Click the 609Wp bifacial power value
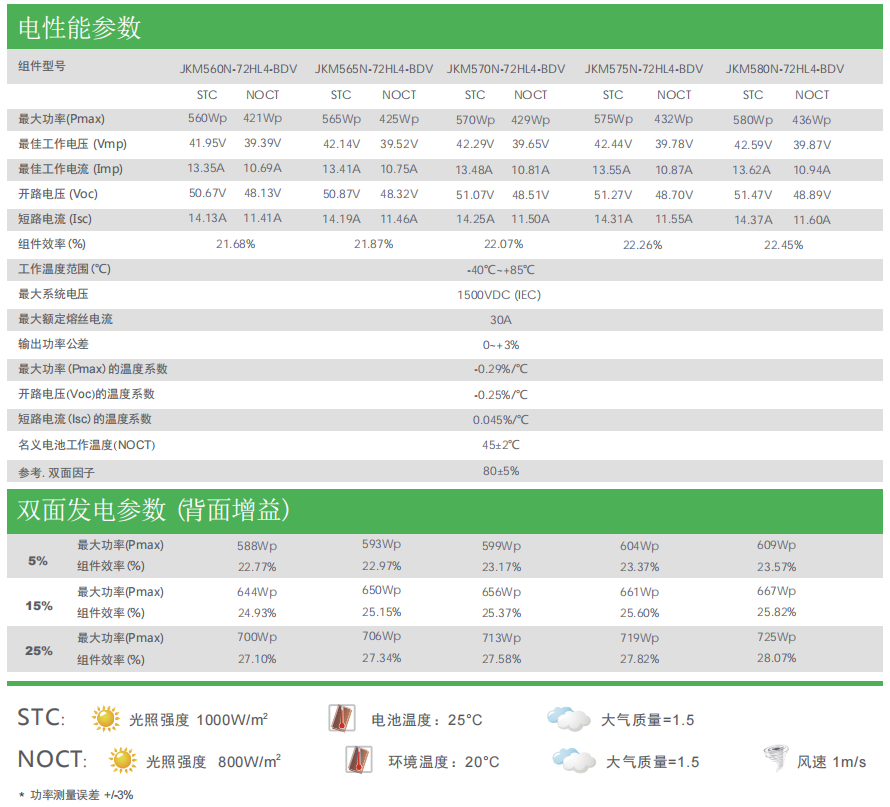 point(776,545)
